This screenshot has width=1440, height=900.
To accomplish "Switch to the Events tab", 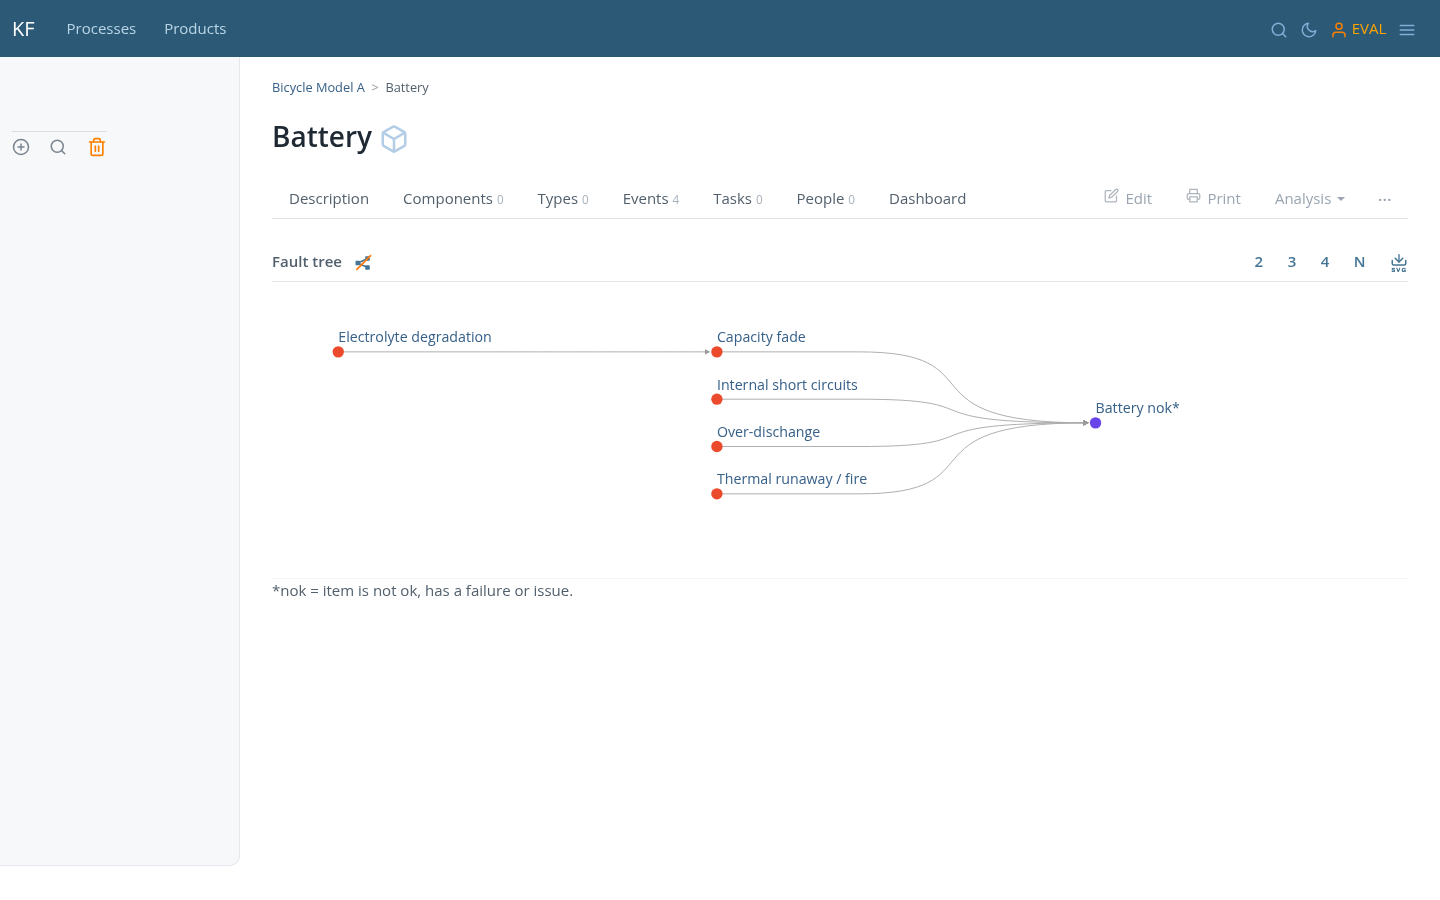I will click(651, 199).
